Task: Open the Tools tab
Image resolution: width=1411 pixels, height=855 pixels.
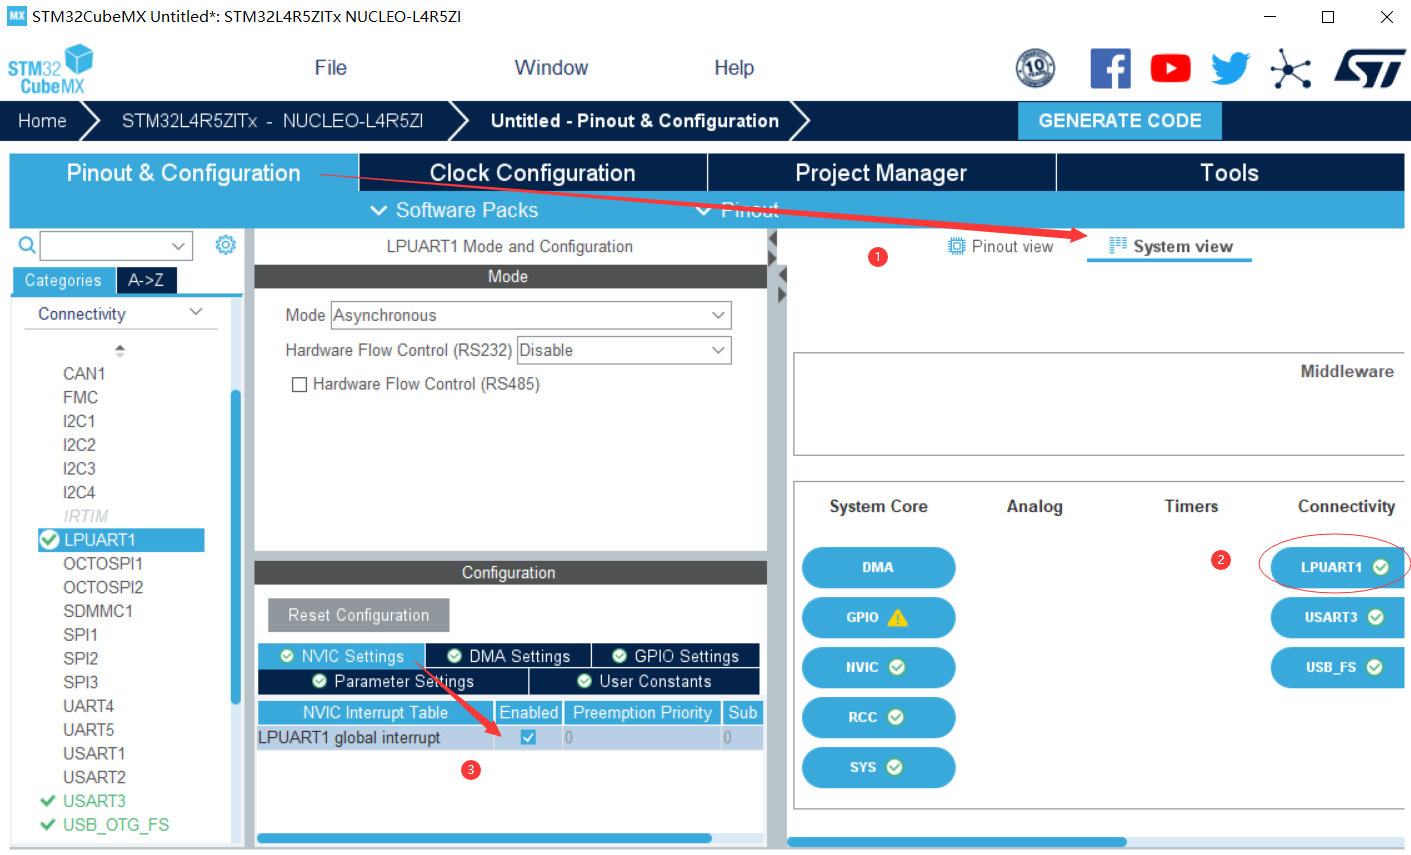Action: pos(1230,172)
